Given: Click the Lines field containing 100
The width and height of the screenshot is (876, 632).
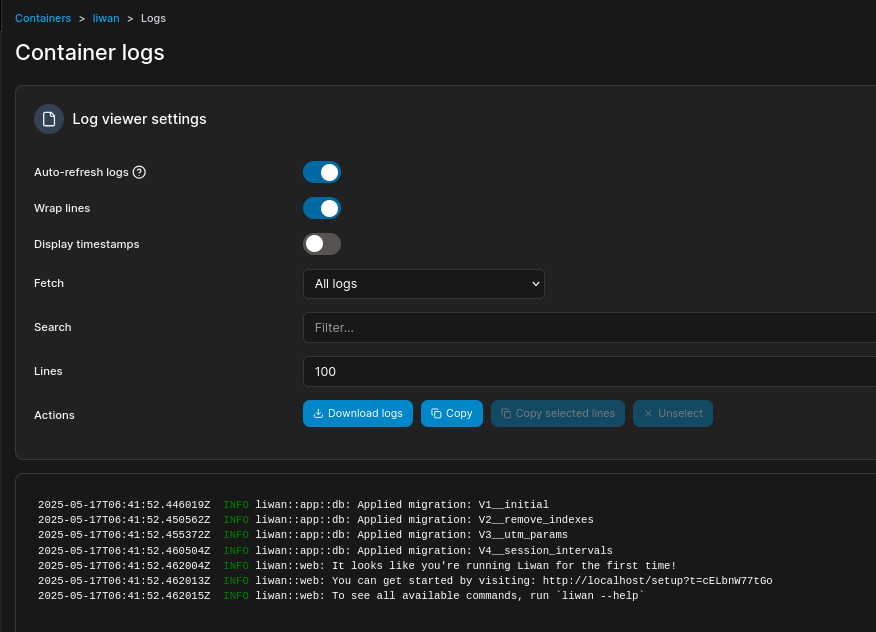Looking at the screenshot, I should coord(589,372).
